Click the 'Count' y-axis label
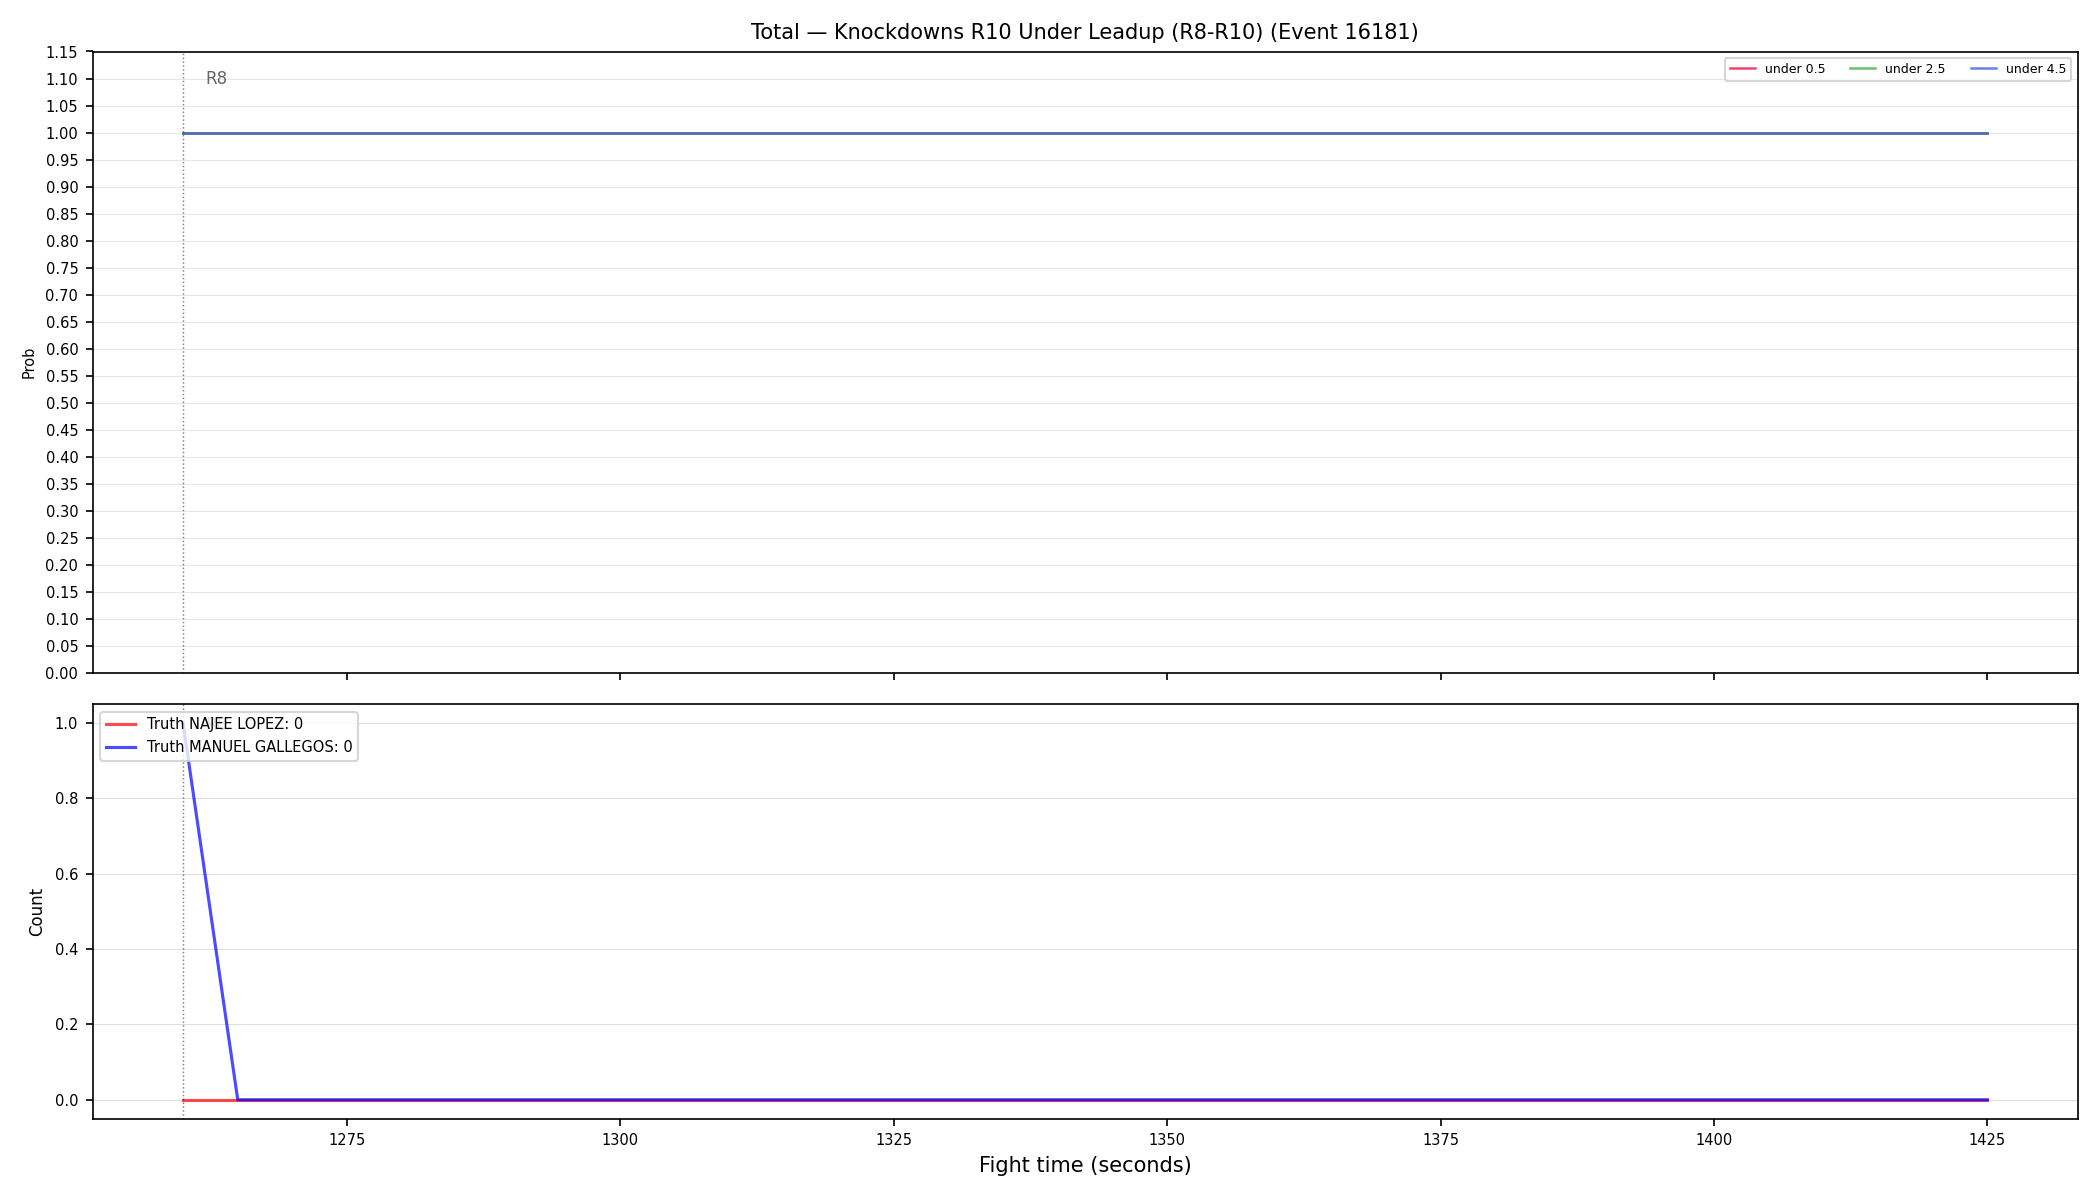Image resolution: width=2100 pixels, height=1200 pixels. (37, 912)
